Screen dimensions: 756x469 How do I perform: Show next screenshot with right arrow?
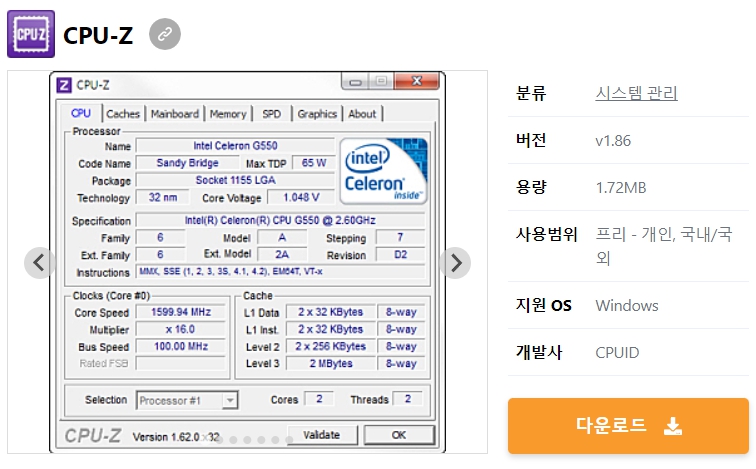[456, 263]
